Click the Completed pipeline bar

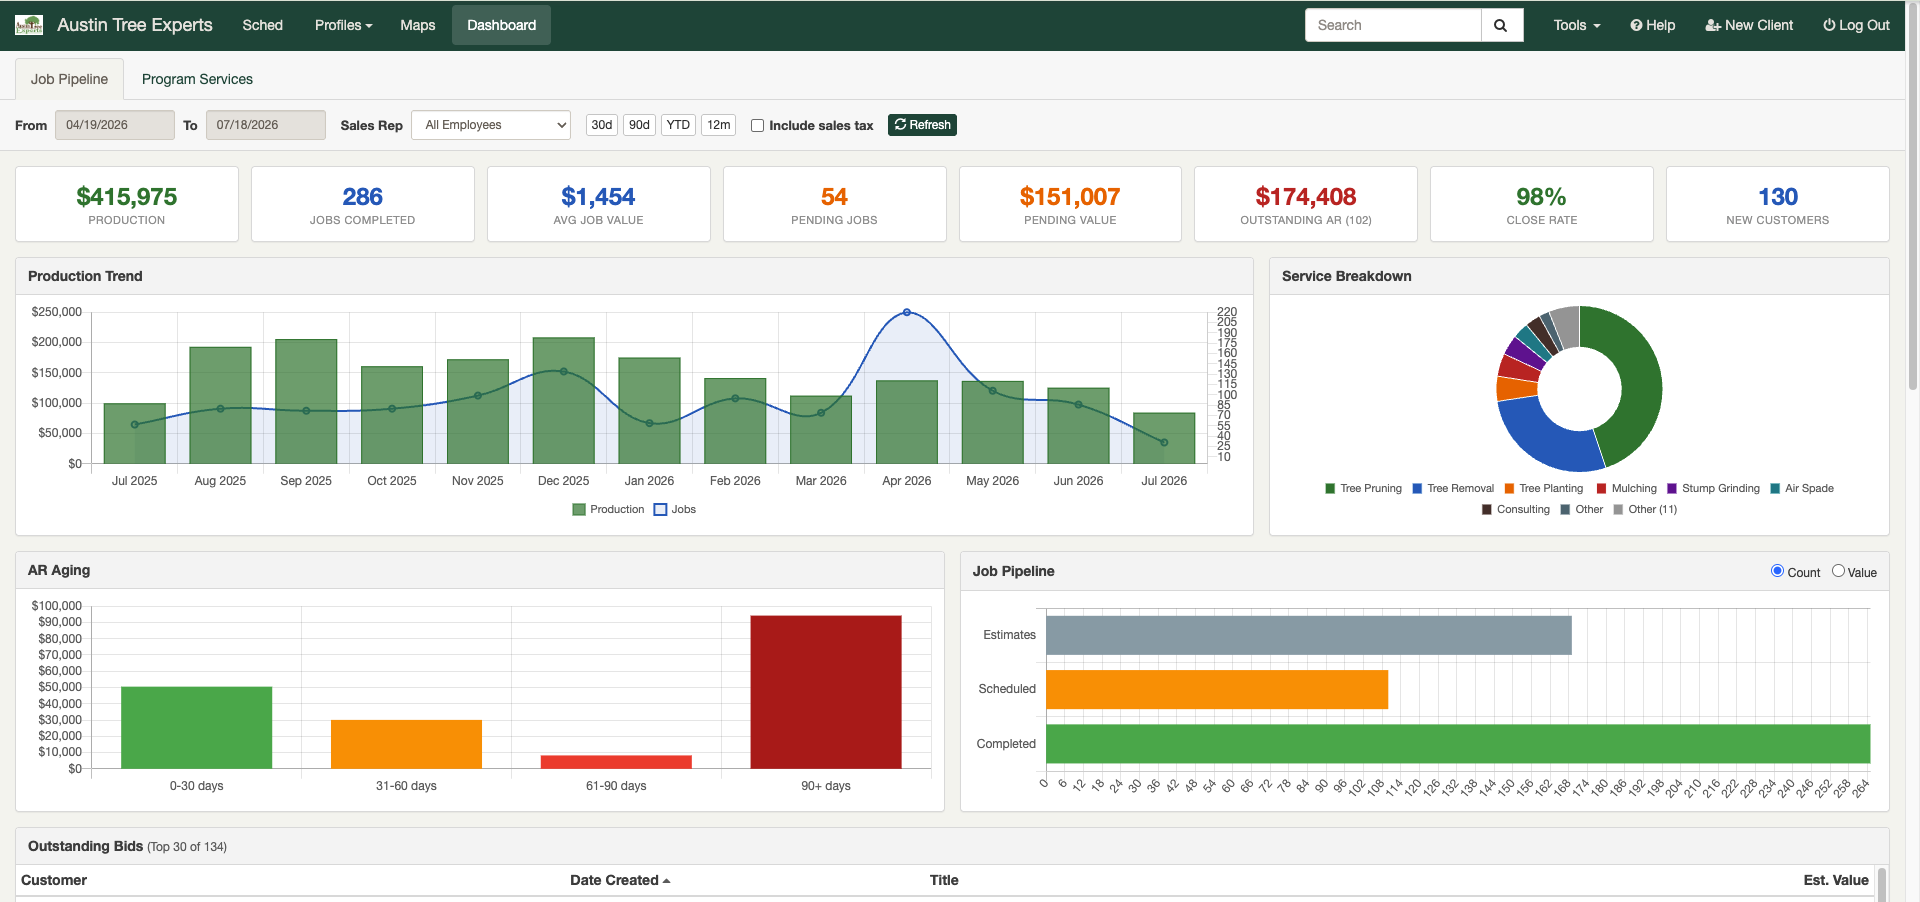[x=1458, y=744]
